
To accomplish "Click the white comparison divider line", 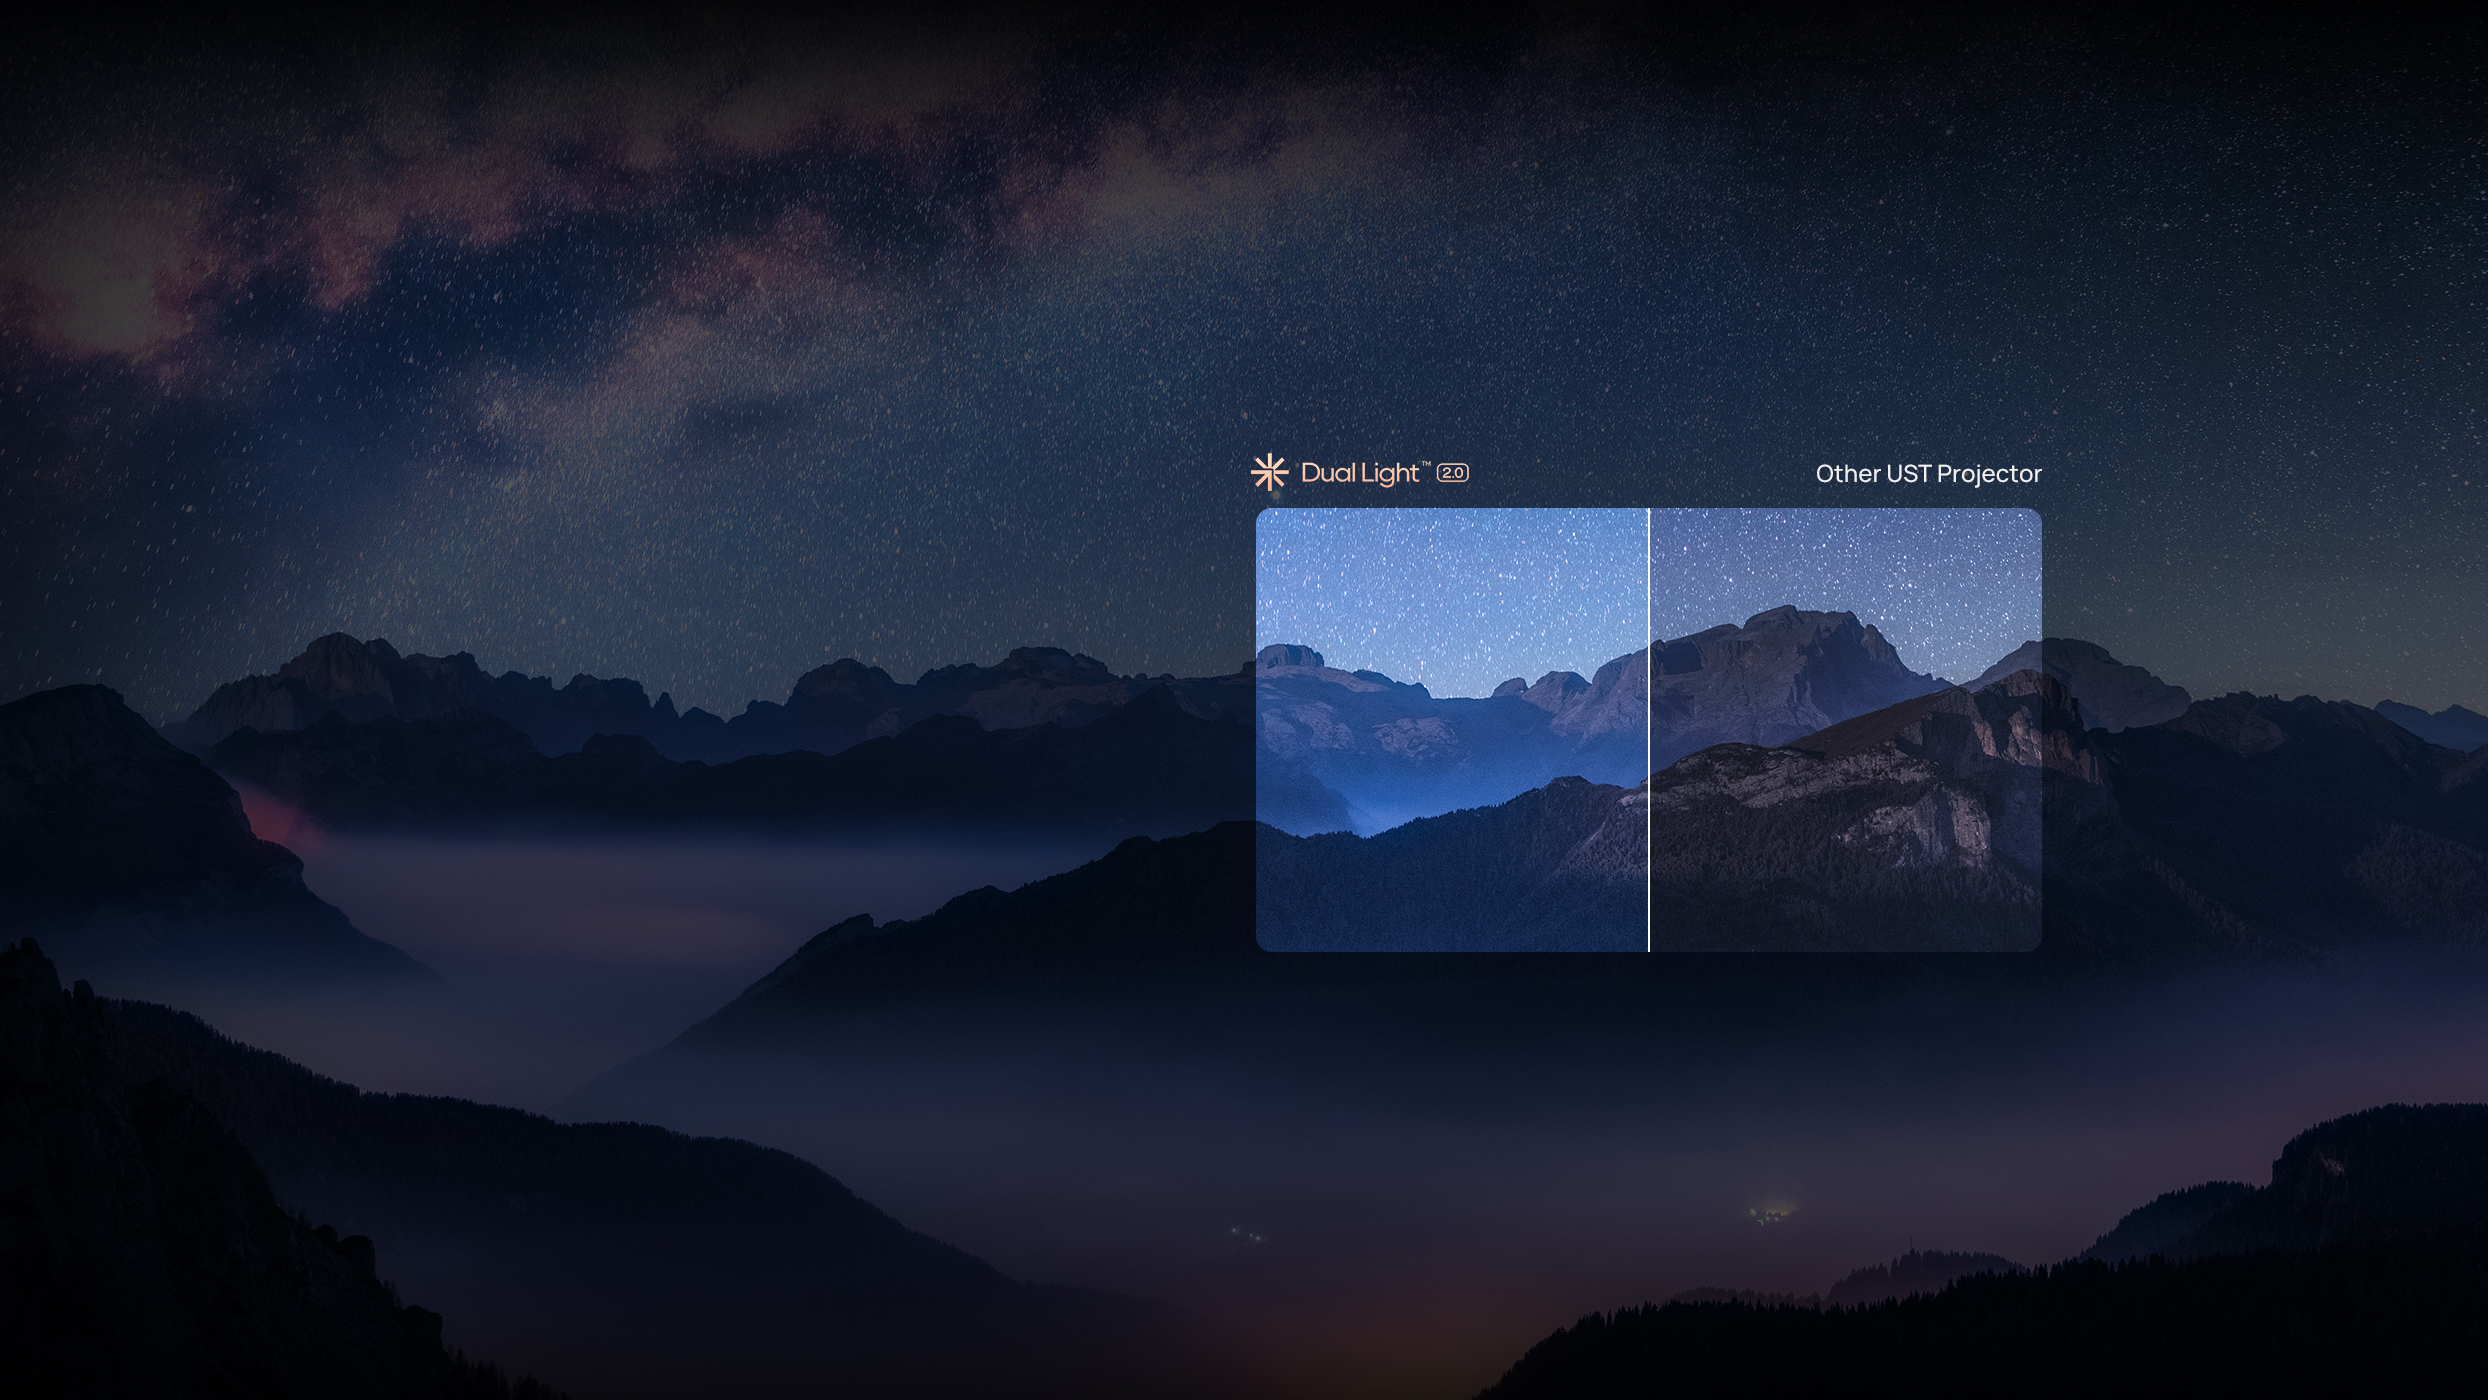I will pyautogui.click(x=1648, y=730).
